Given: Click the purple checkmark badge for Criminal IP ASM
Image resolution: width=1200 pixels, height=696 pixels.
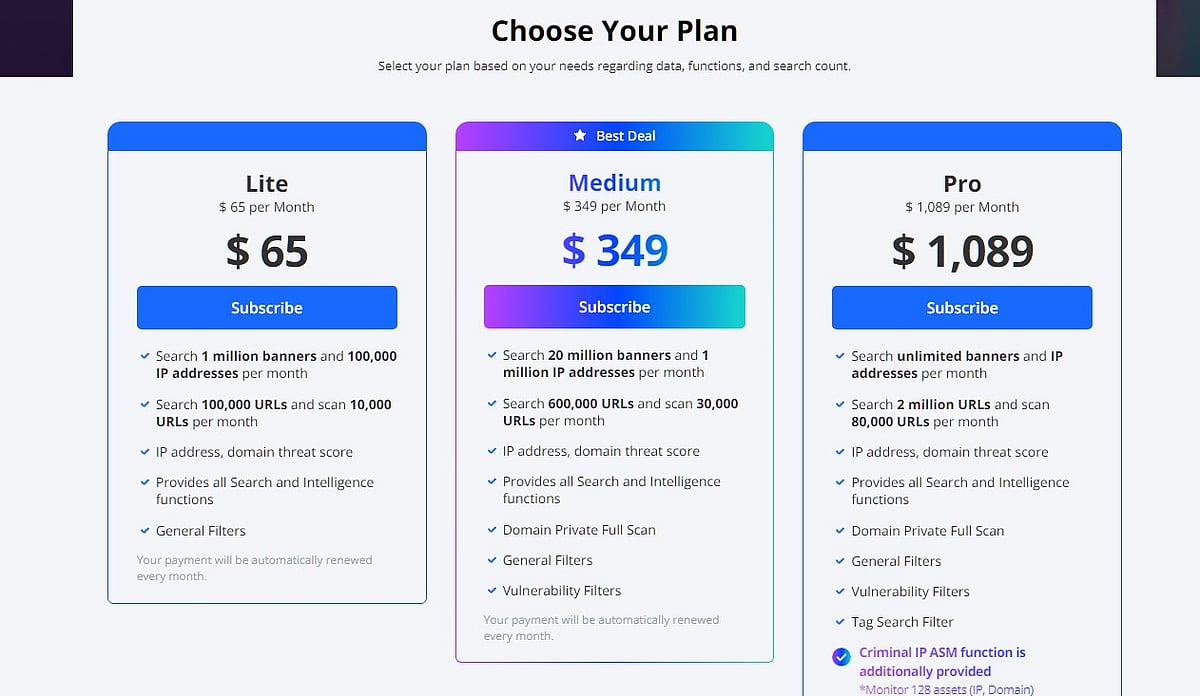Looking at the screenshot, I should [842, 657].
